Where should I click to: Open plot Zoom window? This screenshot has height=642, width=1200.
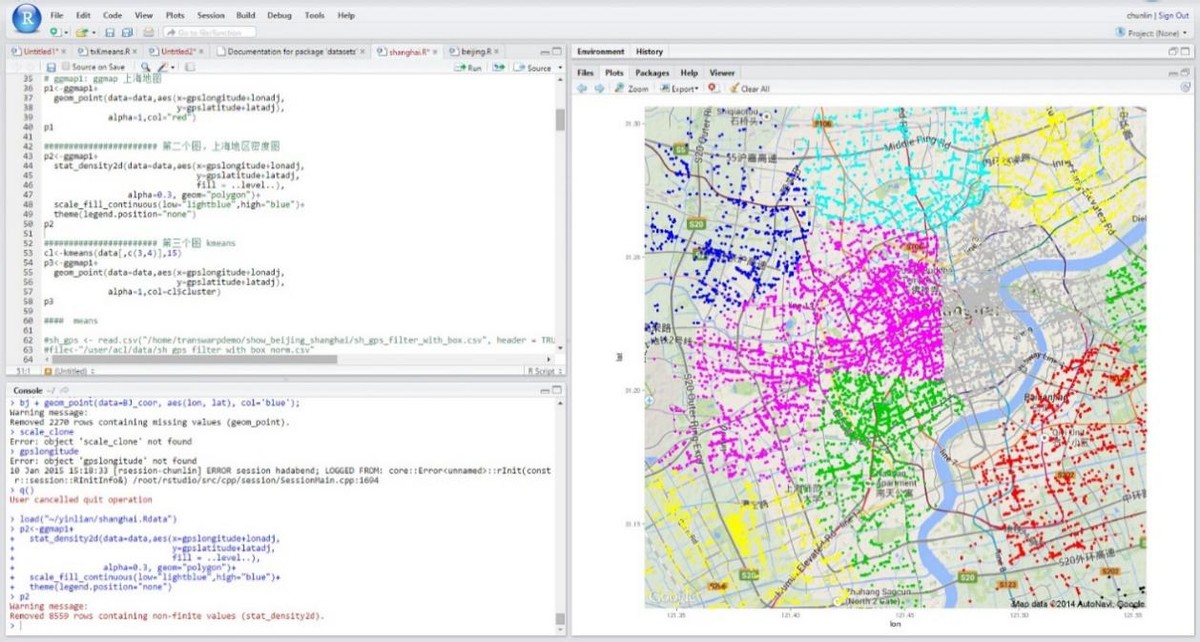632,88
